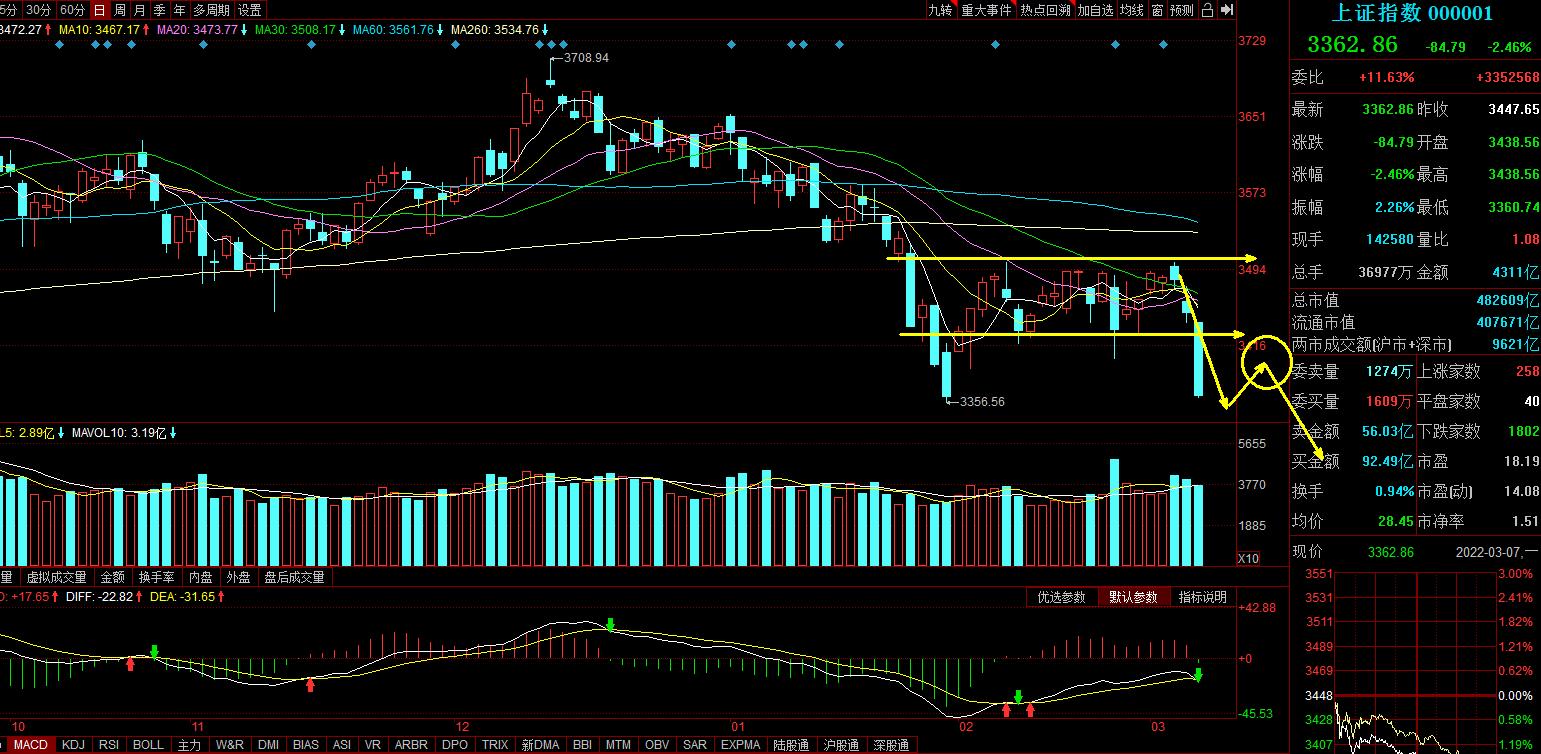Click the 上证指数 000001 title
The width and height of the screenshot is (1541, 754).
point(1414,13)
